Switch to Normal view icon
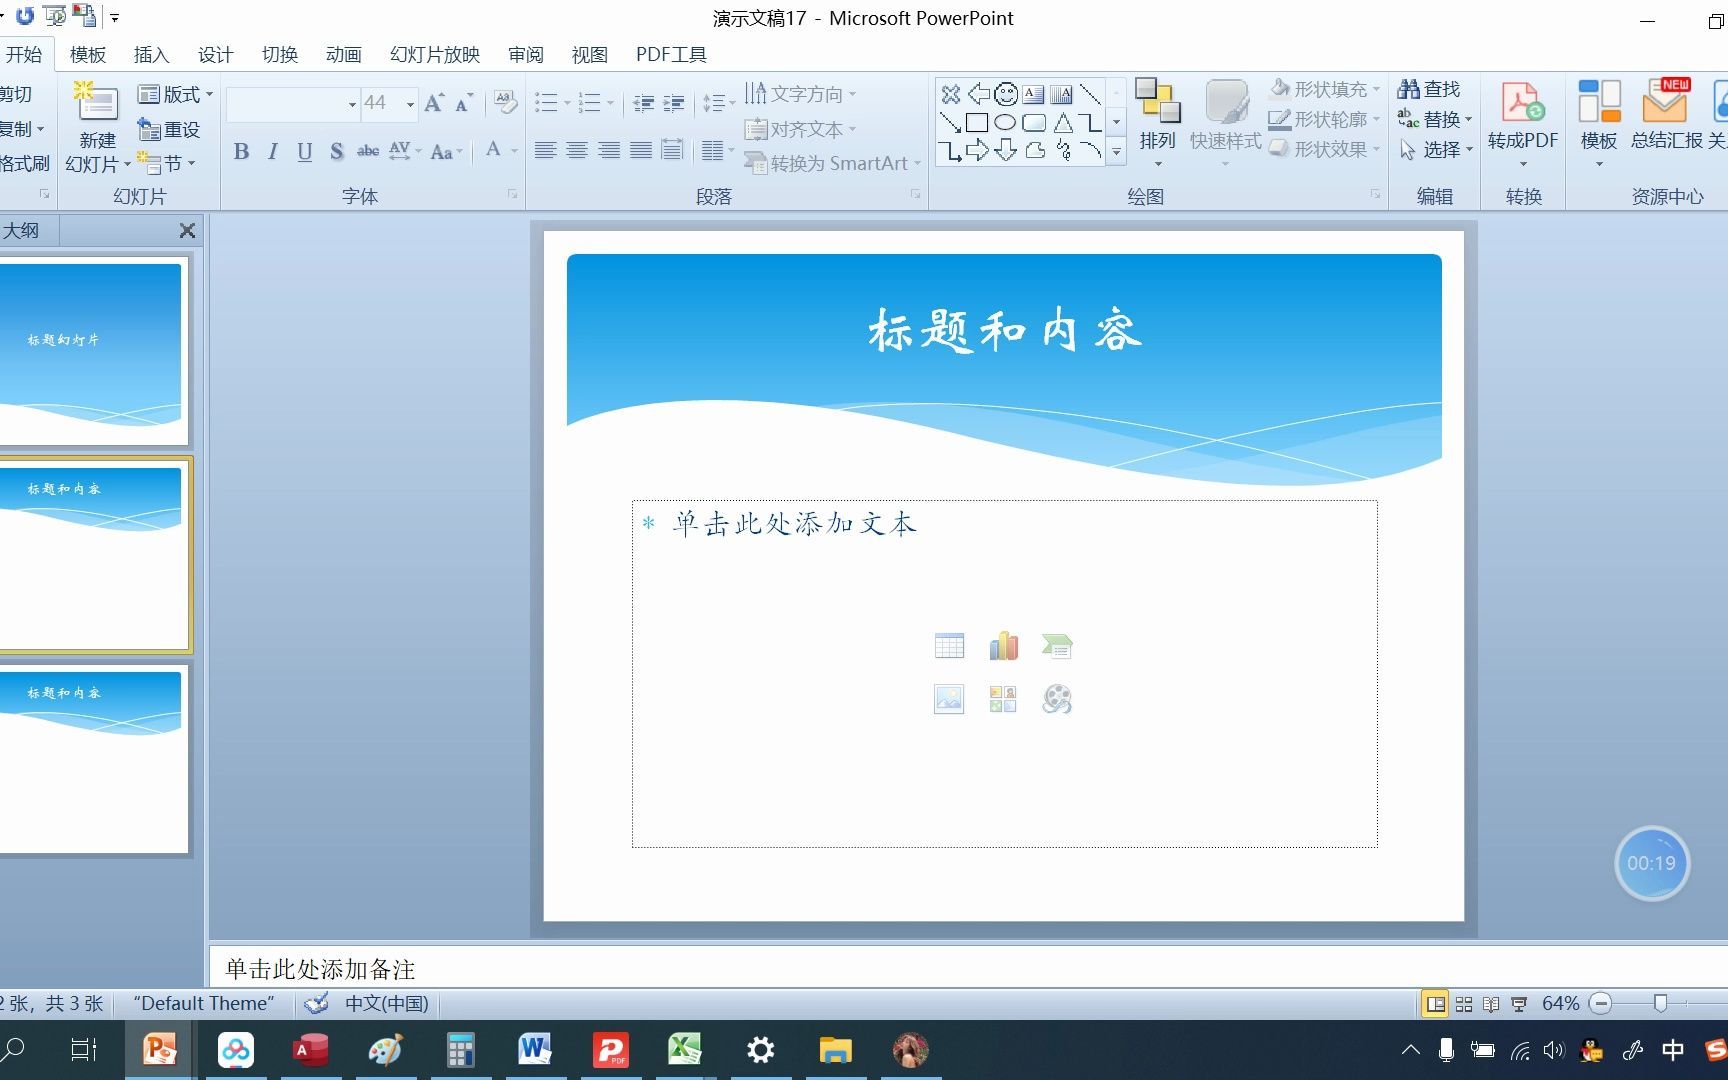The width and height of the screenshot is (1728, 1080). pyautogui.click(x=1436, y=1003)
